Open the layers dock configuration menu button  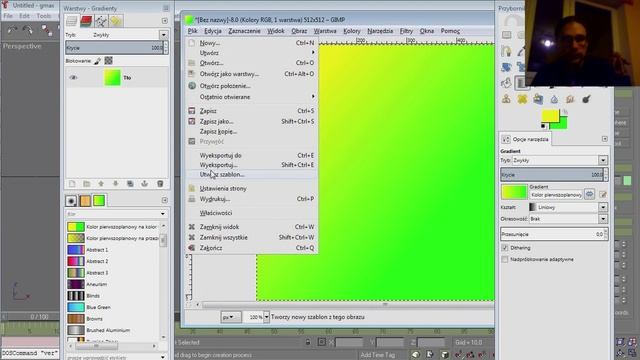[x=164, y=20]
